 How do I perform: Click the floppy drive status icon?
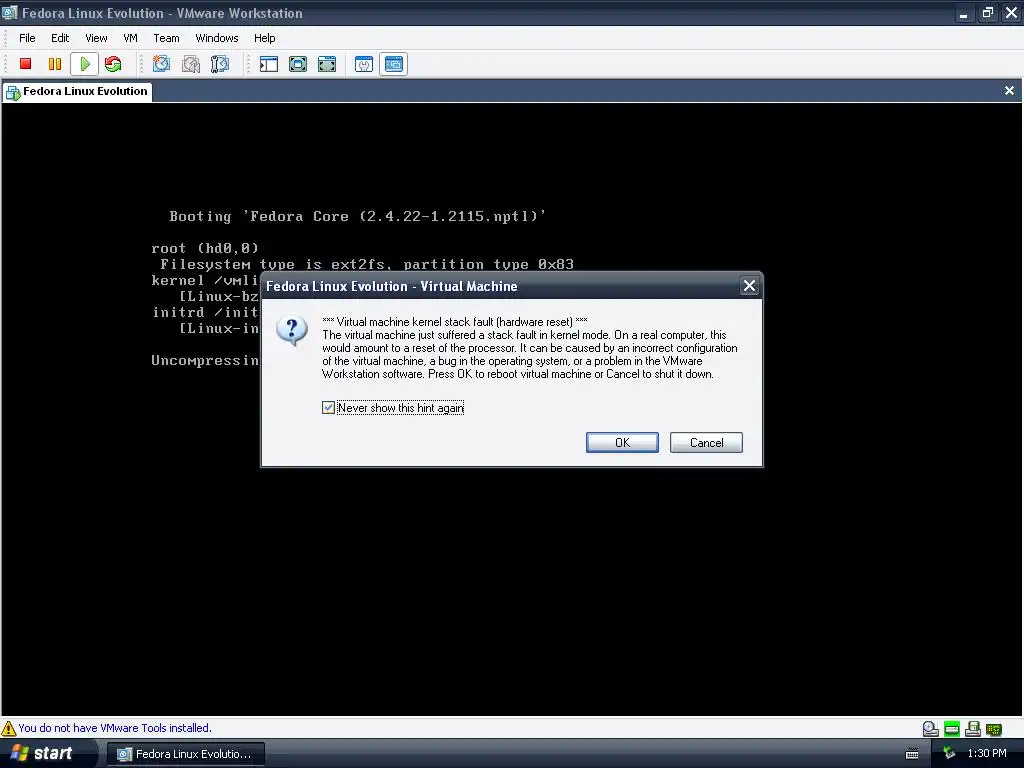[973, 729]
